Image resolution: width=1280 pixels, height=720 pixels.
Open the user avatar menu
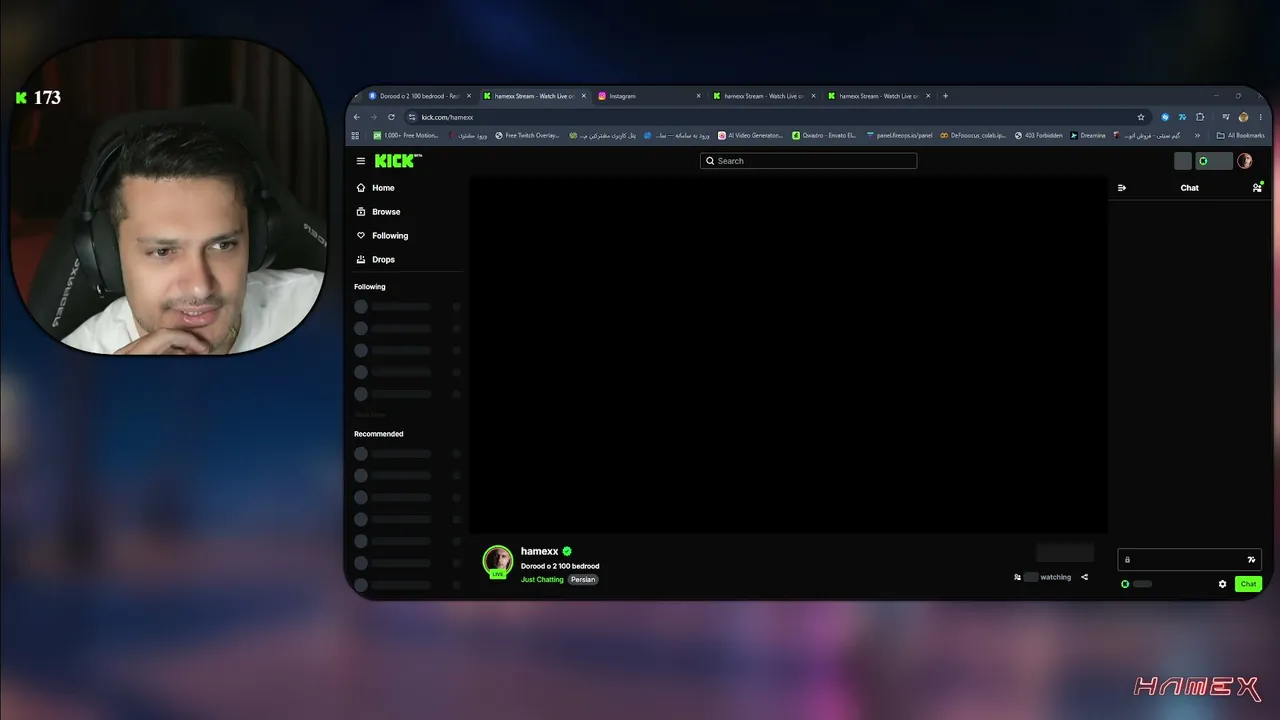tap(1245, 161)
